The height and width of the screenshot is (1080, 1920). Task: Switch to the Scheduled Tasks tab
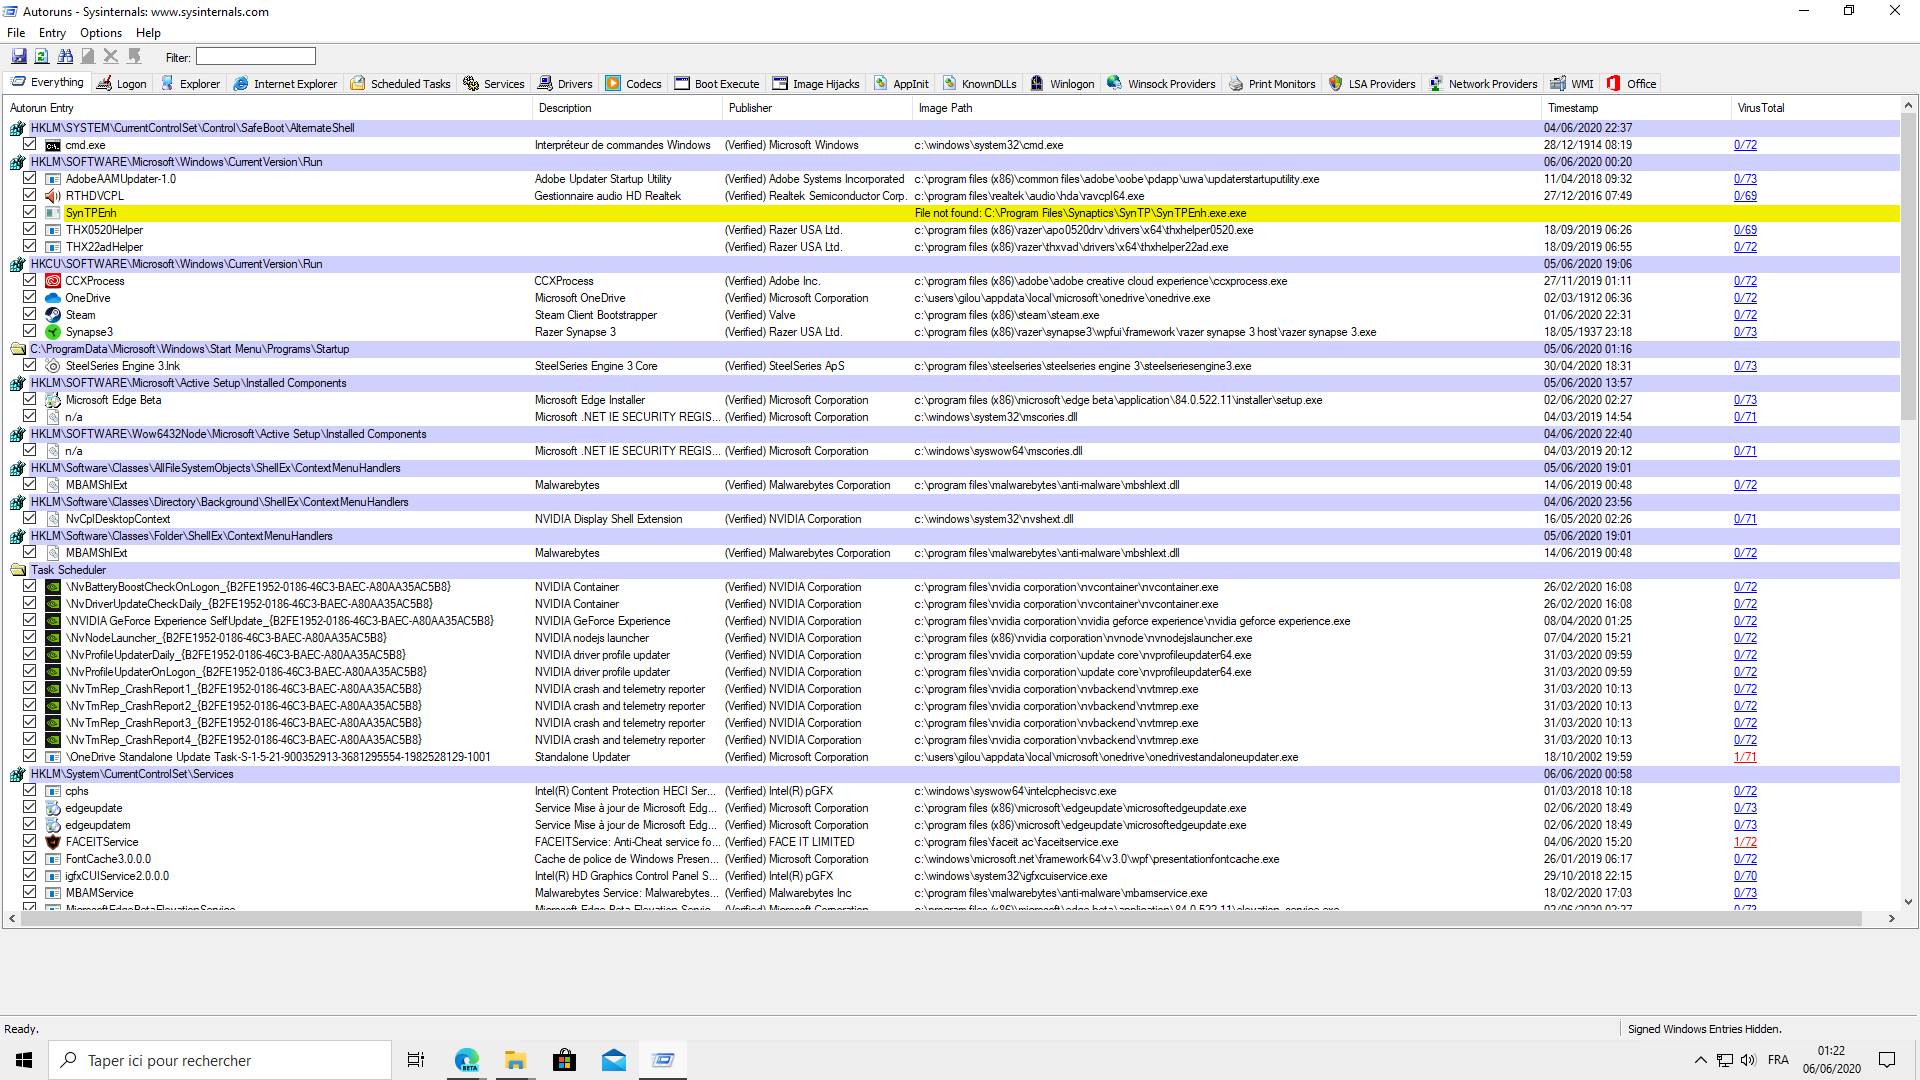400,84
